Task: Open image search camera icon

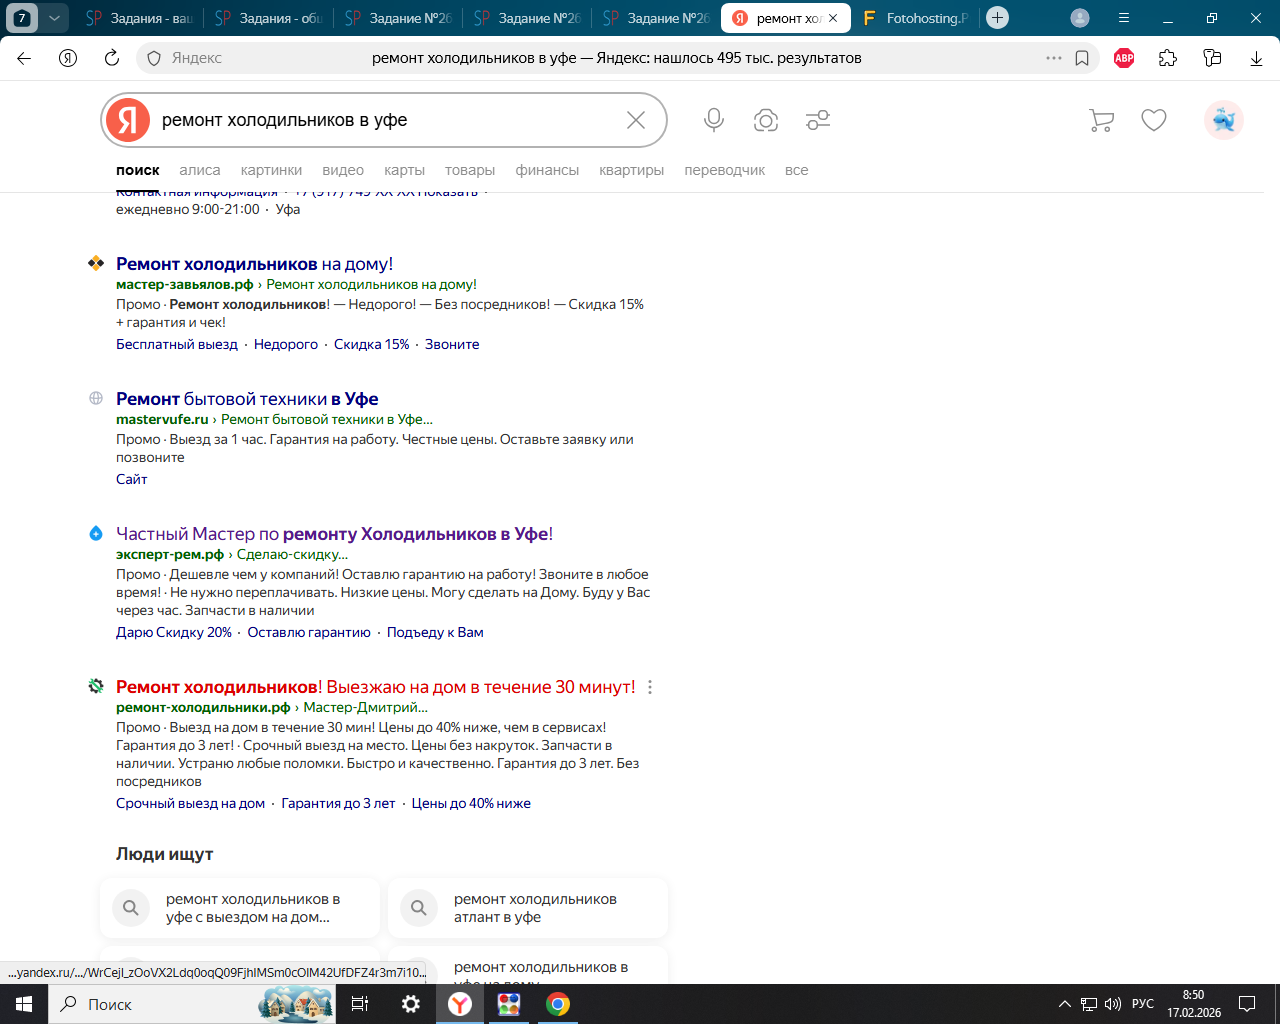Action: coord(766,120)
